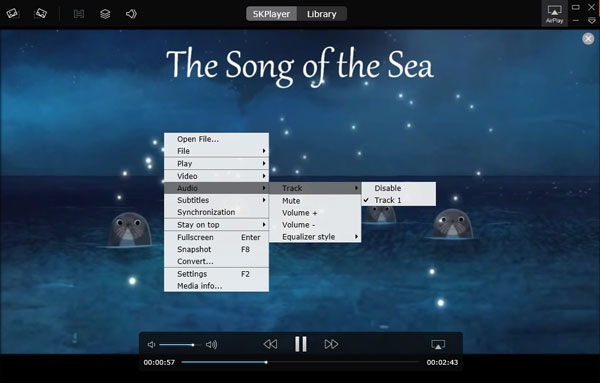The height and width of the screenshot is (383, 600).
Task: Choose Open File... from context menu
Action: click(216, 139)
